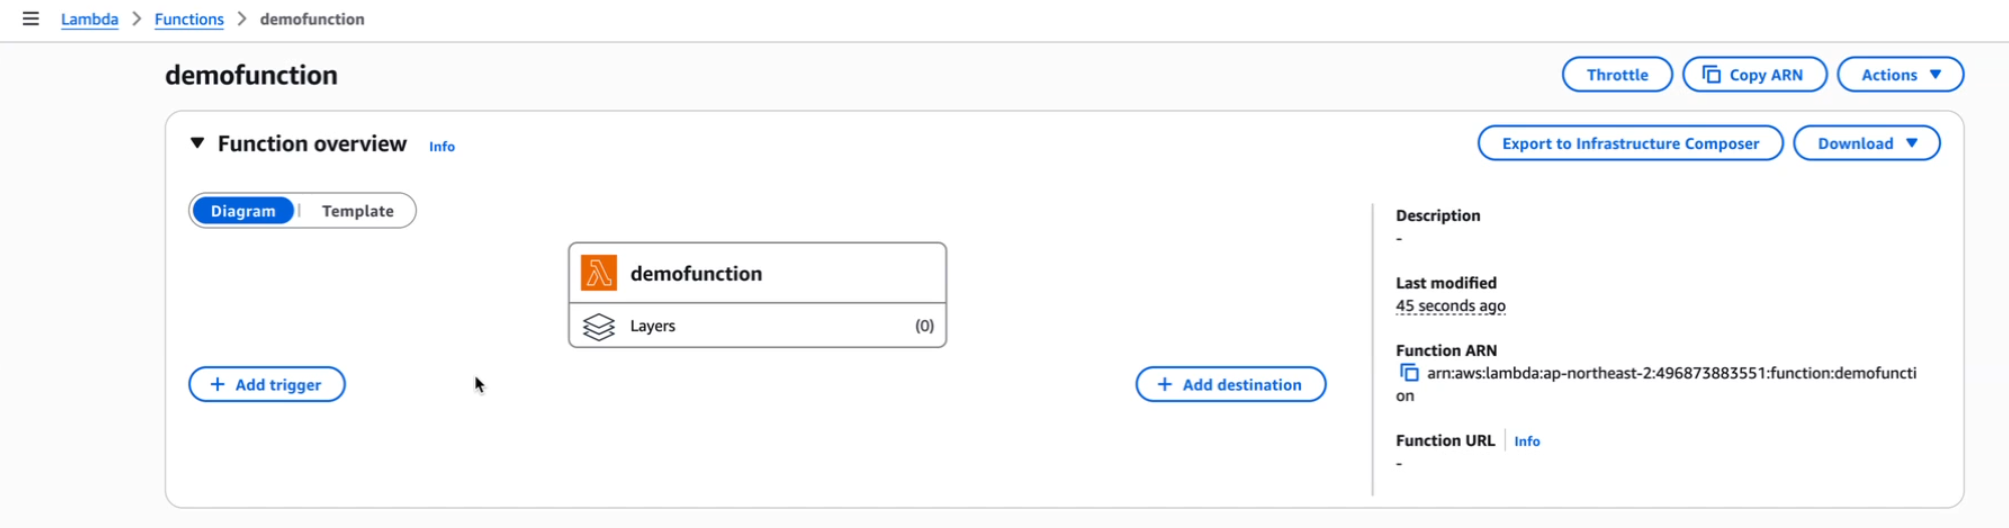Select the Layers row in the diagram
This screenshot has height=528, width=2009.
pyautogui.click(x=757, y=326)
